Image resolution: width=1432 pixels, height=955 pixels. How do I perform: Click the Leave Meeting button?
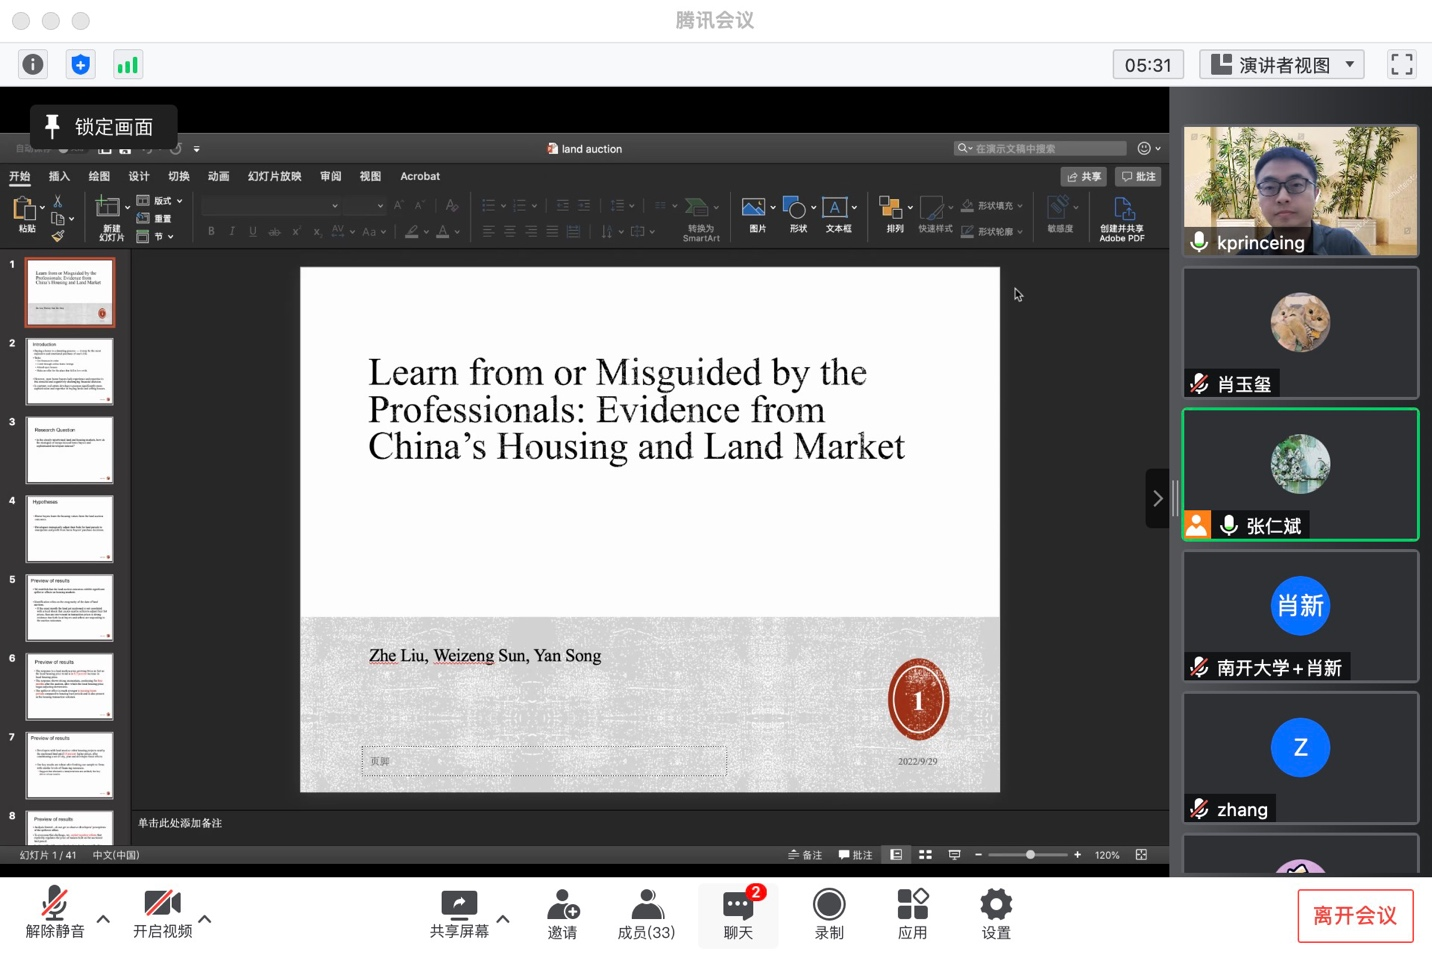(x=1355, y=916)
